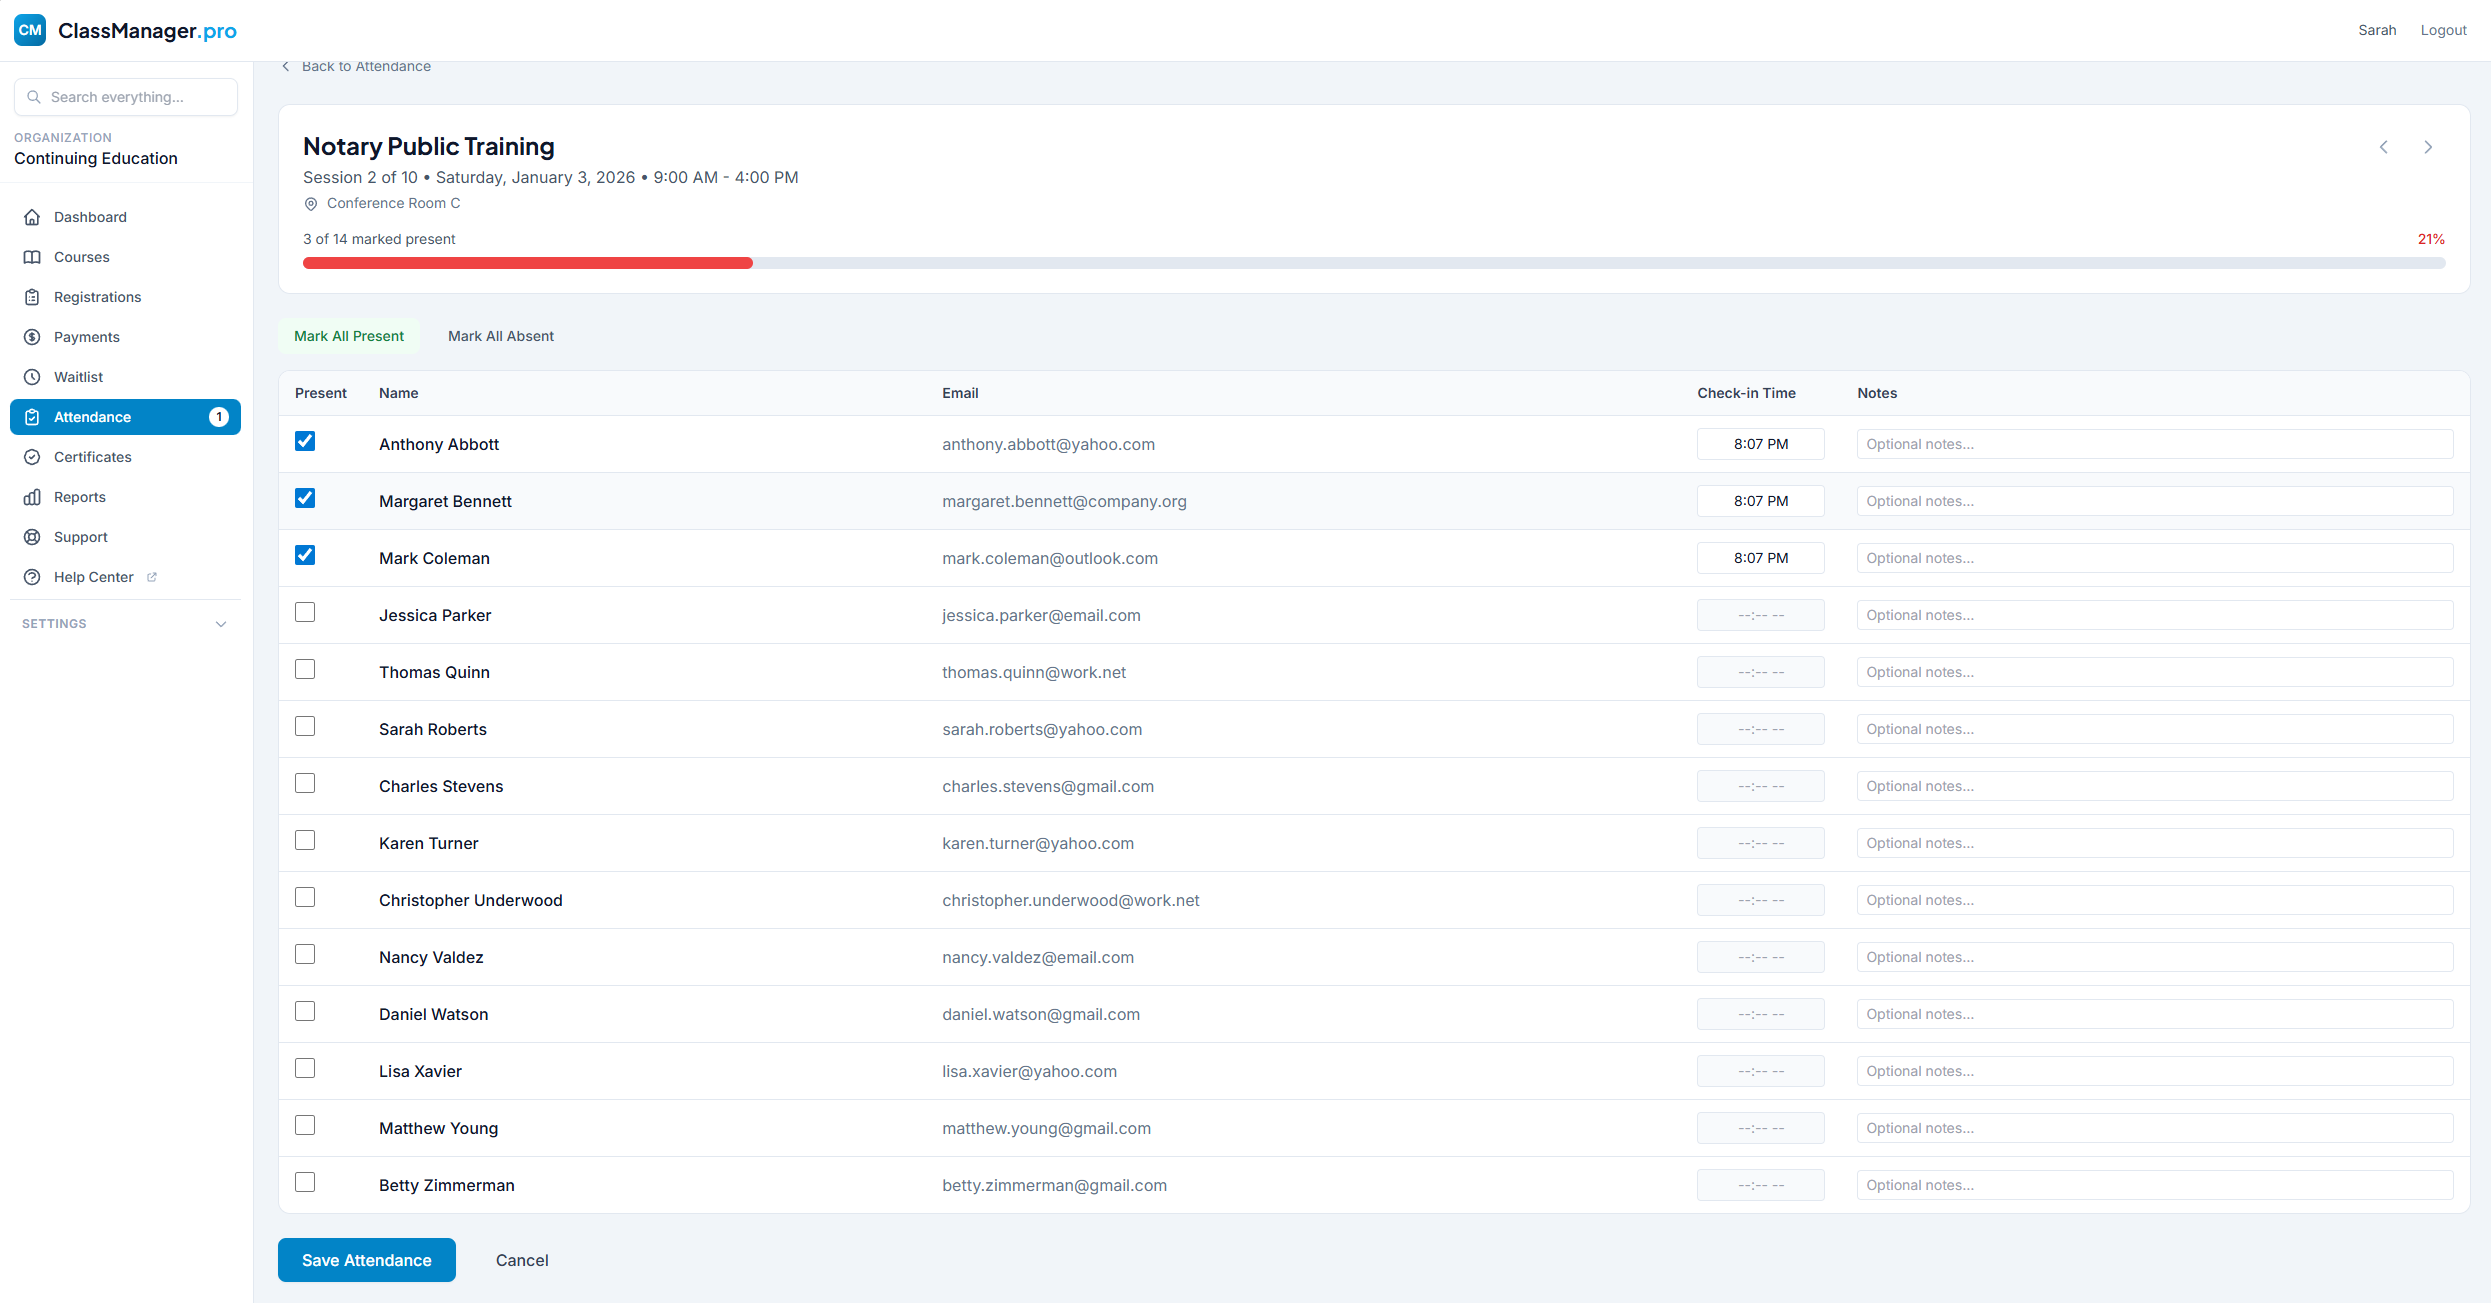The width and height of the screenshot is (2491, 1303).
Task: Click the Waitlist clock icon
Action: pyautogui.click(x=32, y=377)
